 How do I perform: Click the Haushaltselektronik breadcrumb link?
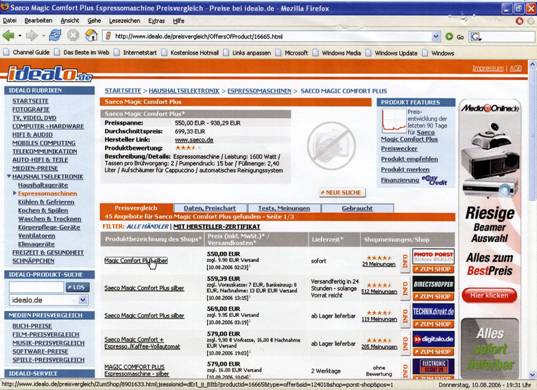click(184, 91)
